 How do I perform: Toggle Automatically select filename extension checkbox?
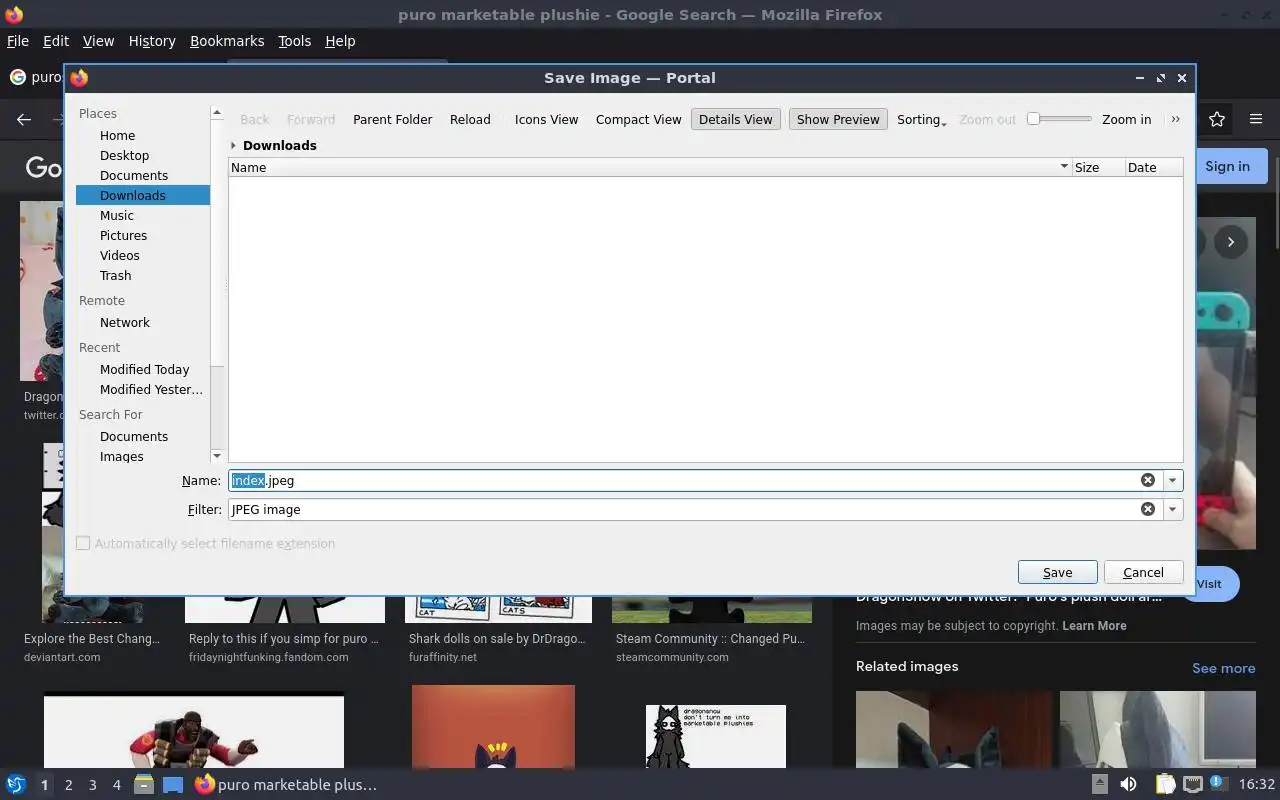click(83, 543)
